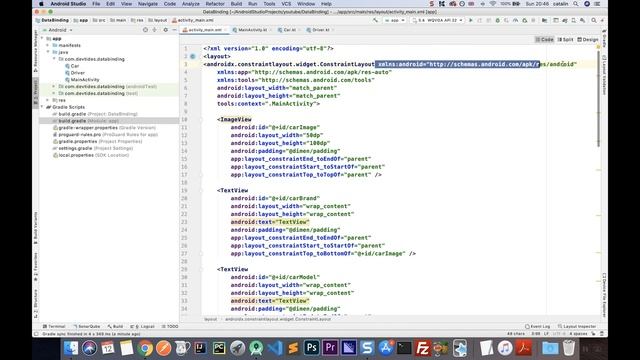Switch editor to Split view mode

pos(566,40)
